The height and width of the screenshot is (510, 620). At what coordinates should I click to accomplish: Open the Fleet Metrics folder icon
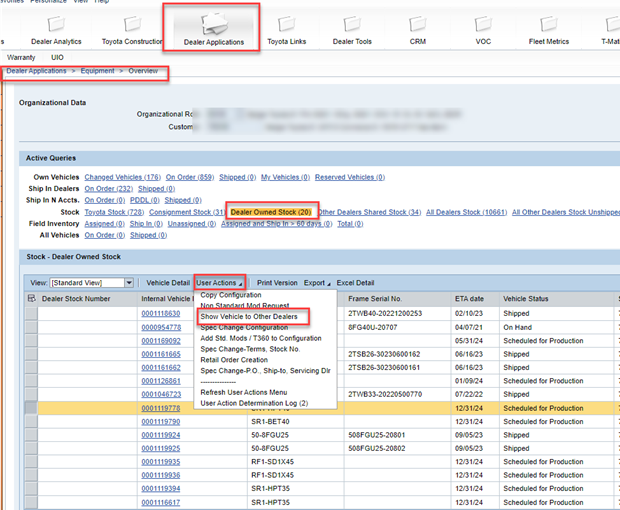point(549,24)
